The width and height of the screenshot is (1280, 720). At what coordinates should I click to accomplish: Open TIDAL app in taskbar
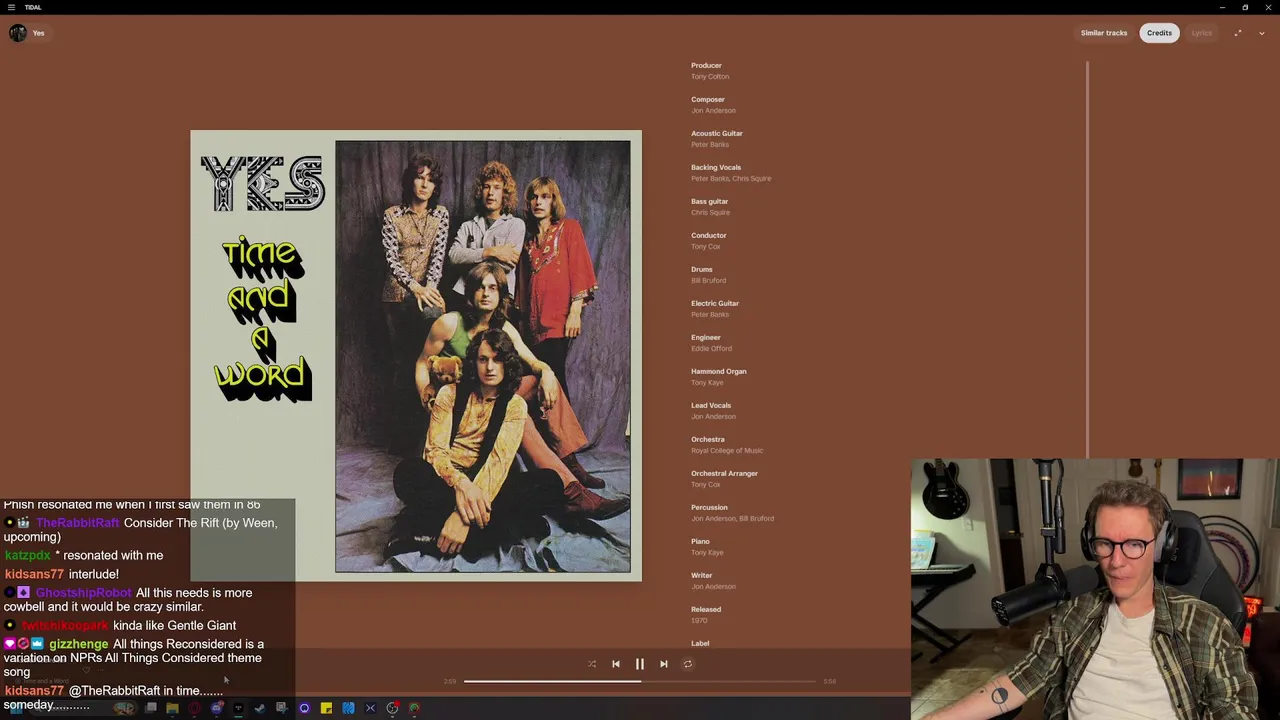[x=238, y=708]
